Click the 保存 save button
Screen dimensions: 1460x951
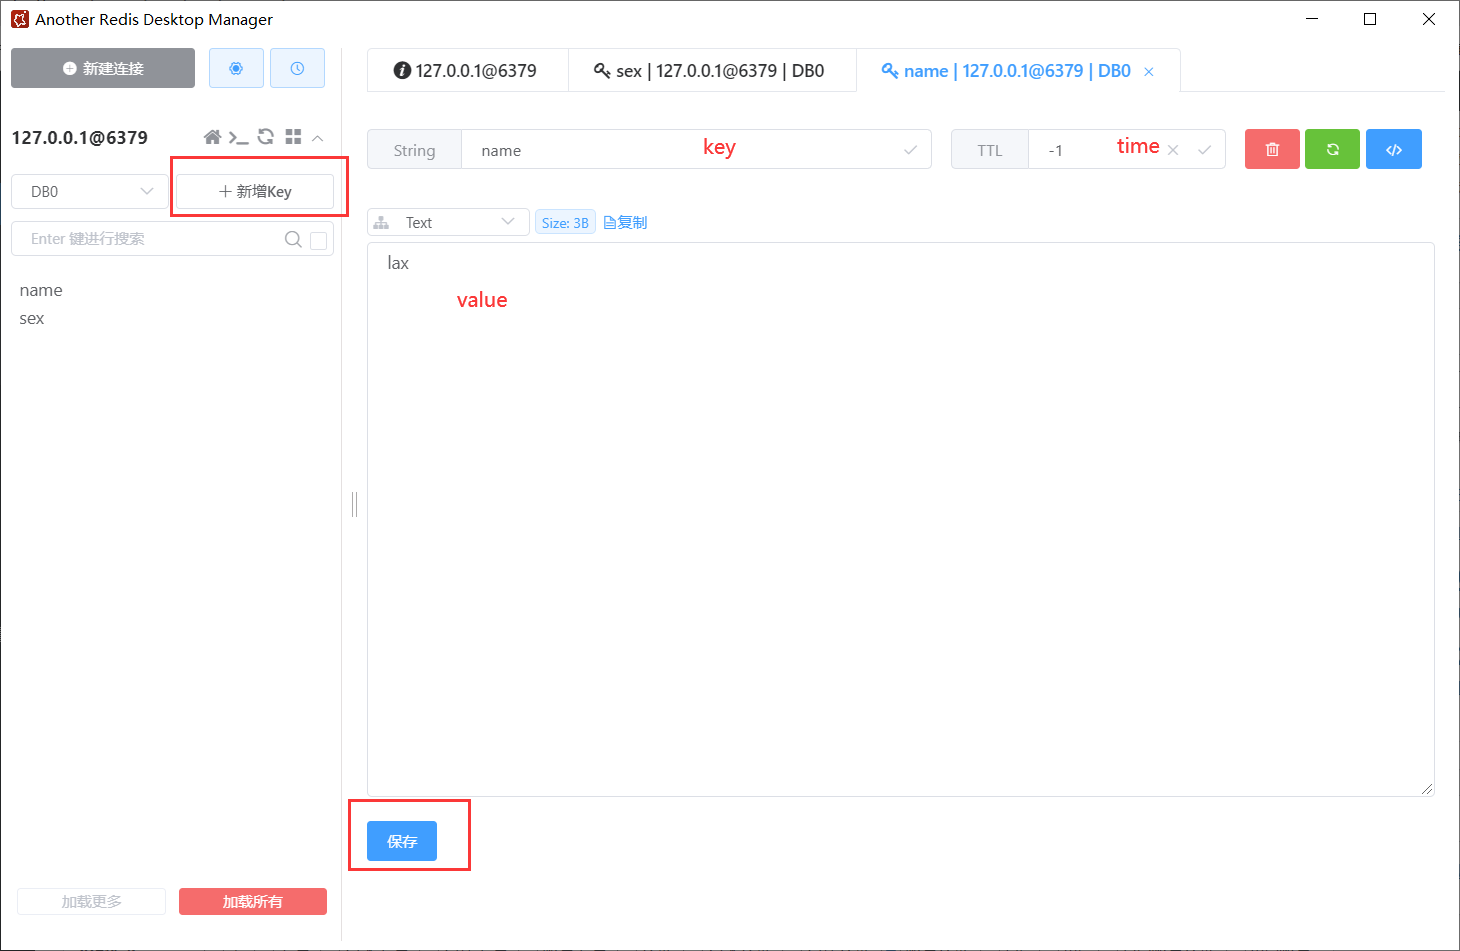[402, 841]
